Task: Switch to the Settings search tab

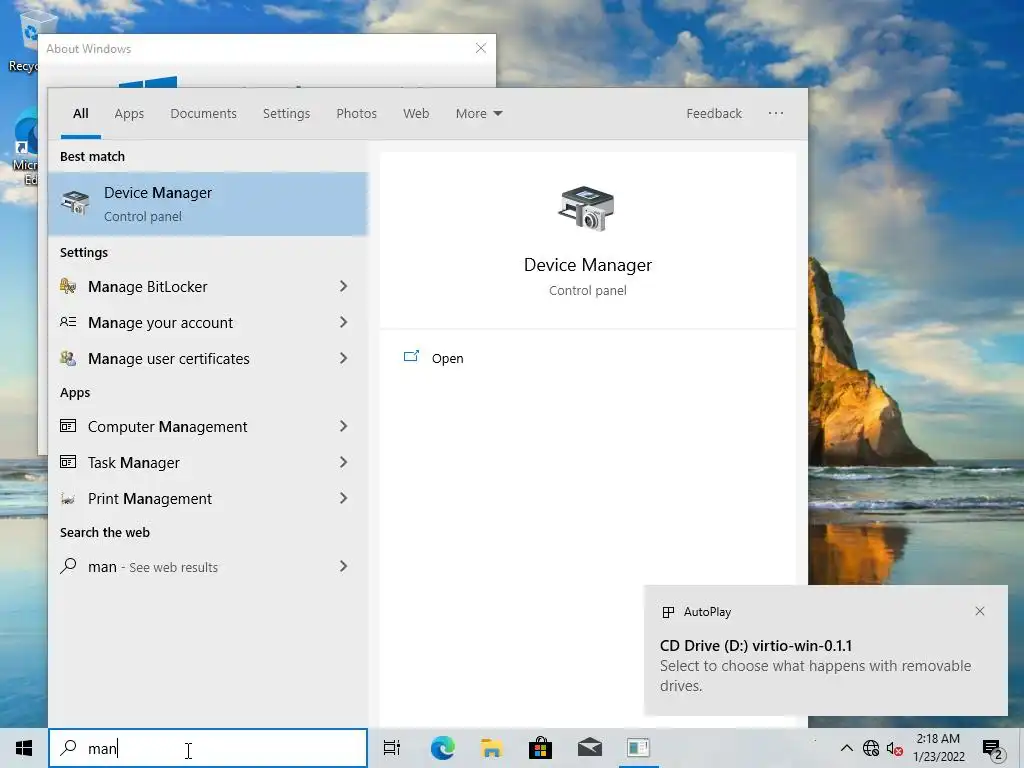Action: (286, 114)
